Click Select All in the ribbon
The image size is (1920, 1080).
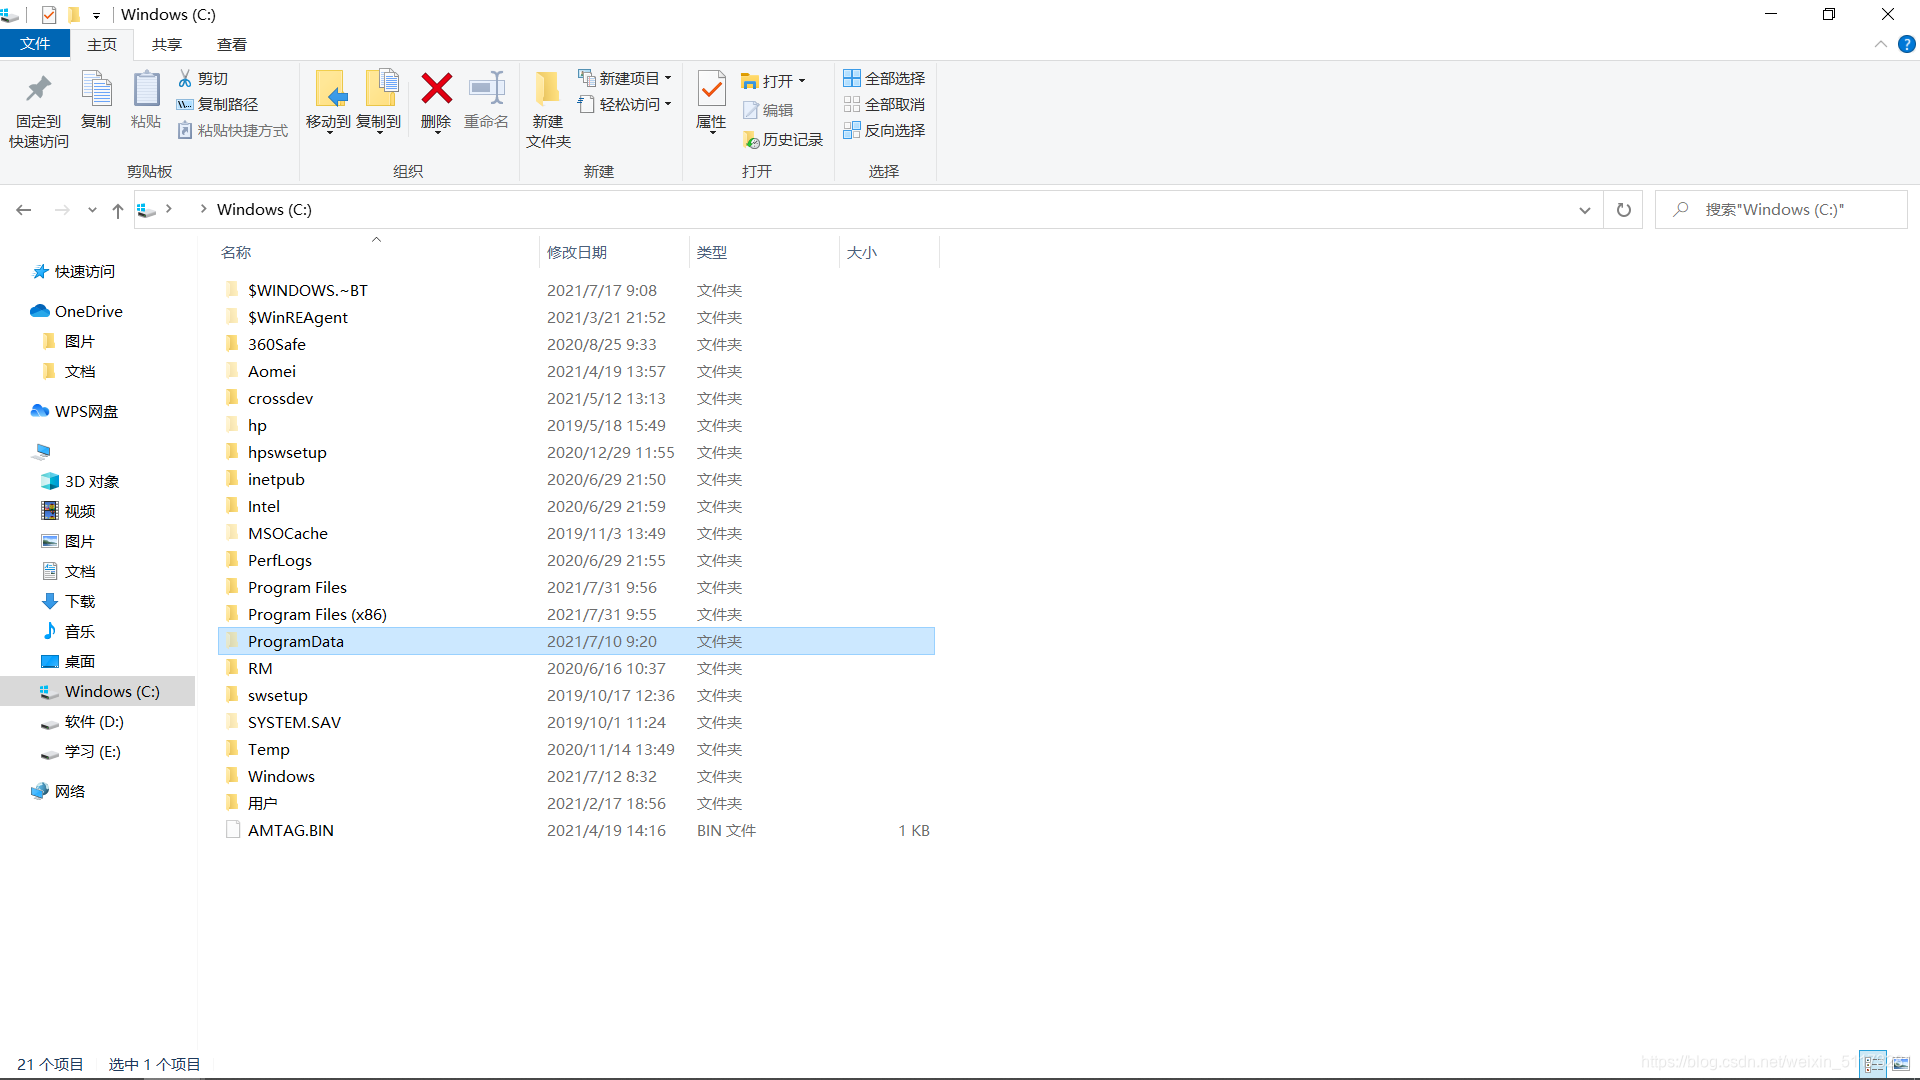pyautogui.click(x=884, y=78)
